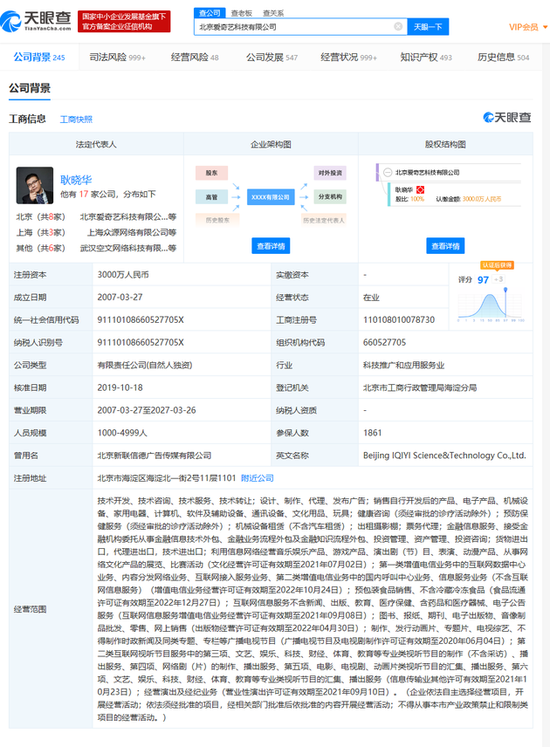This screenshot has width=550, height=747.
Task: Click the 17 companies count link
Action: [x=84, y=194]
